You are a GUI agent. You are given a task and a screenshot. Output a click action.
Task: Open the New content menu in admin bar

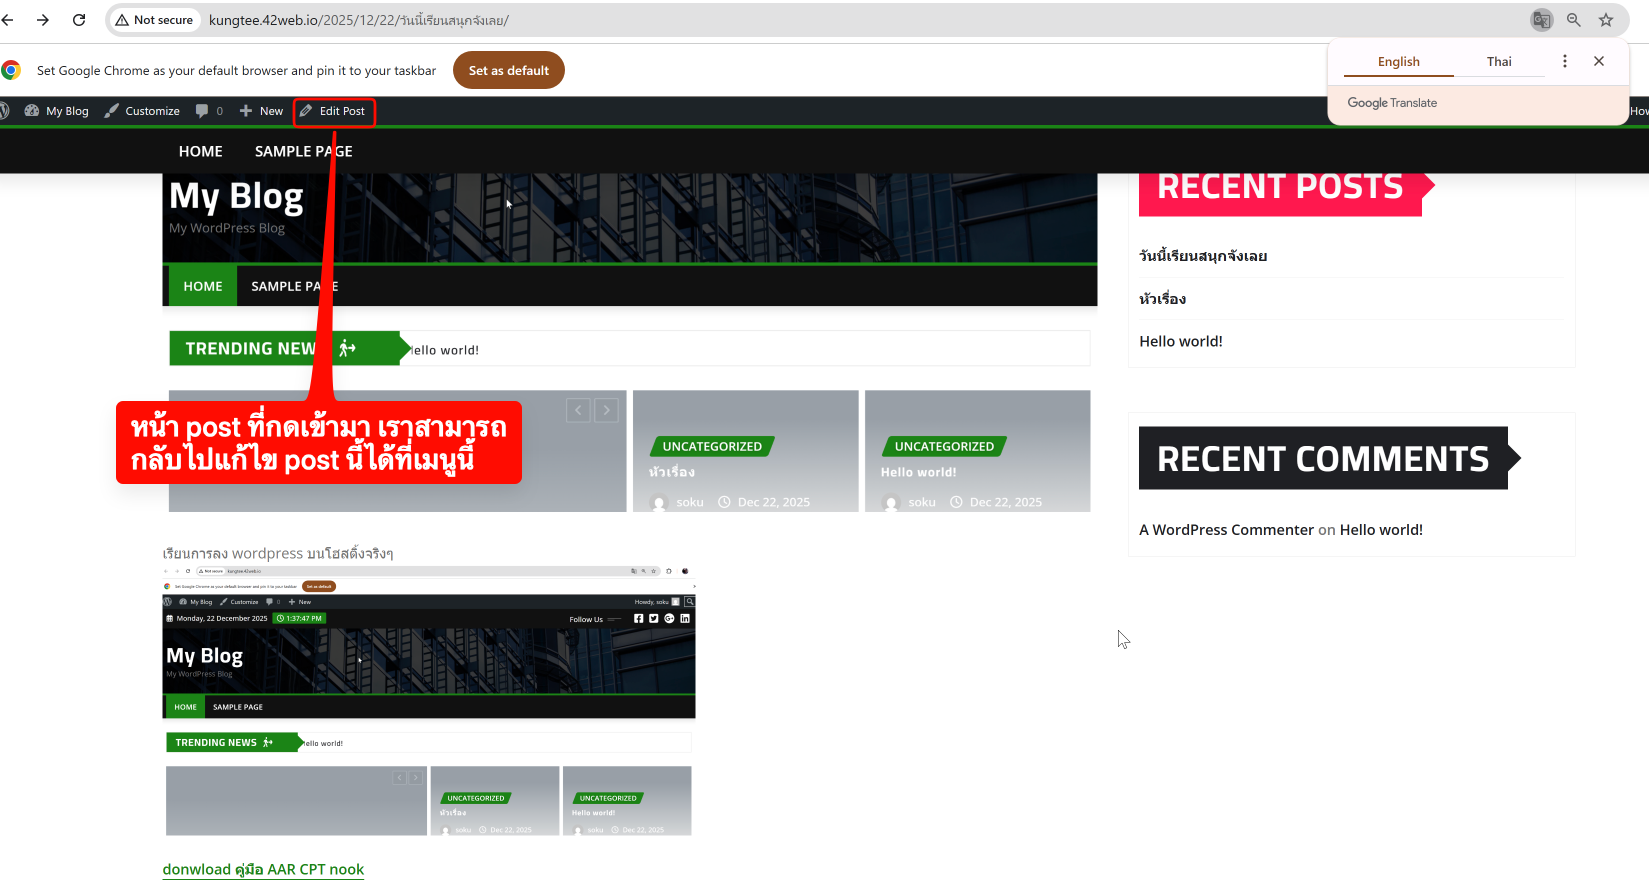point(262,111)
